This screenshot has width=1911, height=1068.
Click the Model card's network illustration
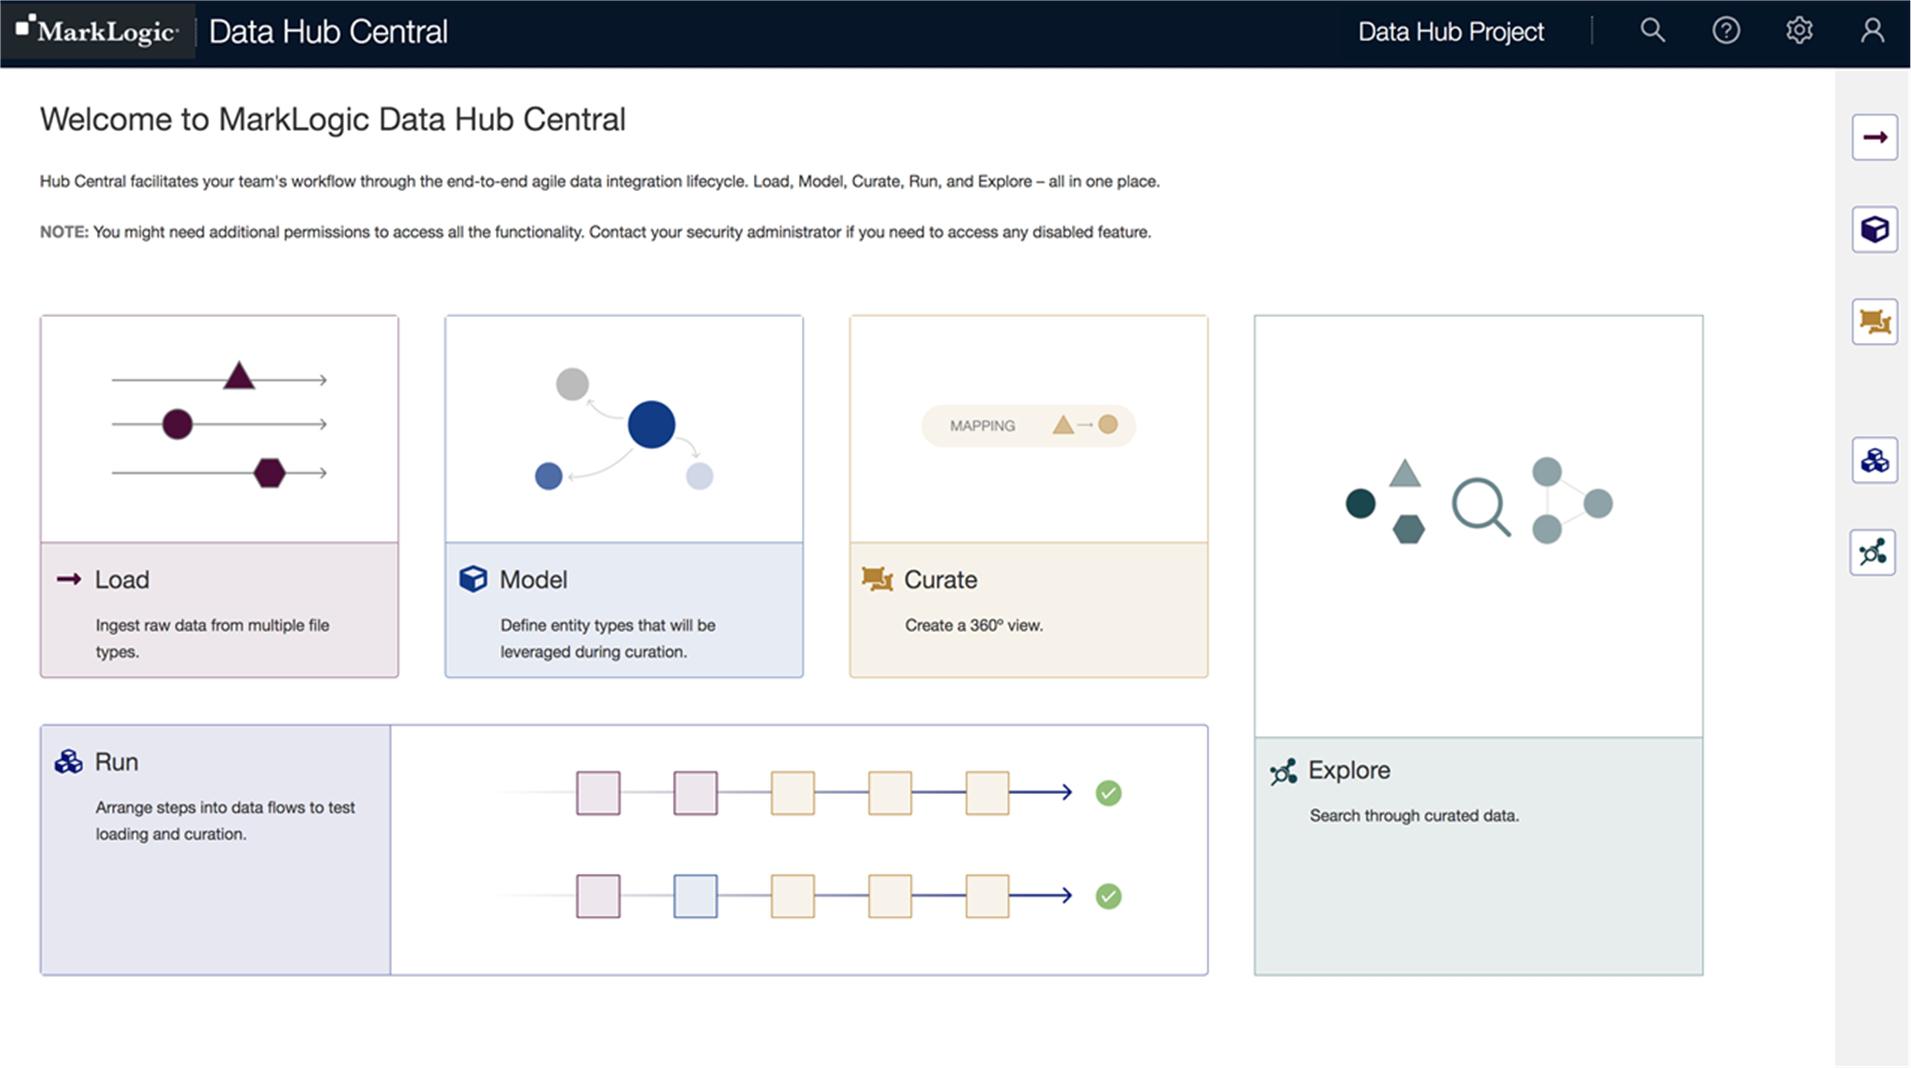624,428
